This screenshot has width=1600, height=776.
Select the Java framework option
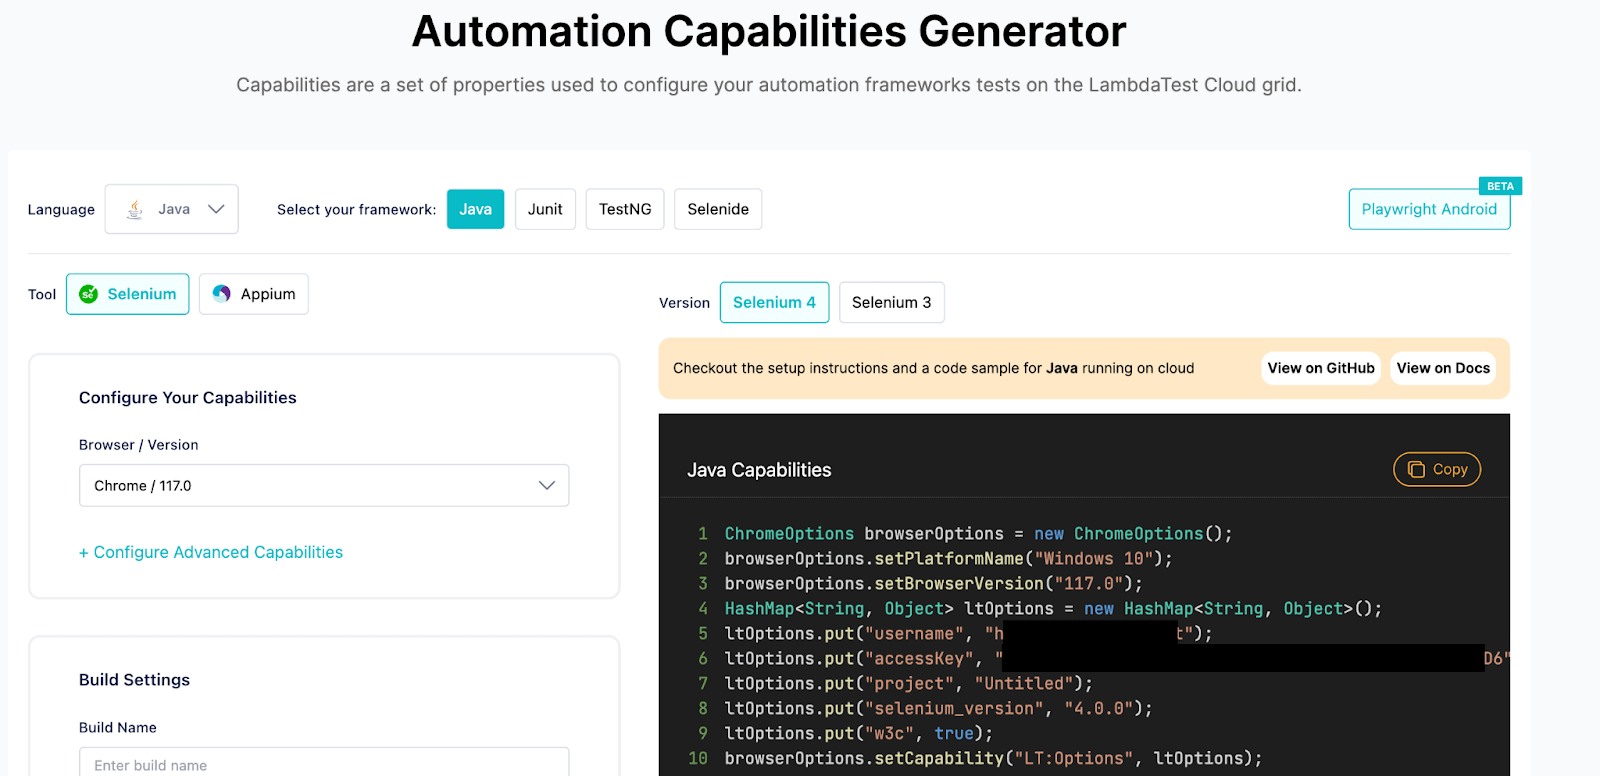pos(475,209)
